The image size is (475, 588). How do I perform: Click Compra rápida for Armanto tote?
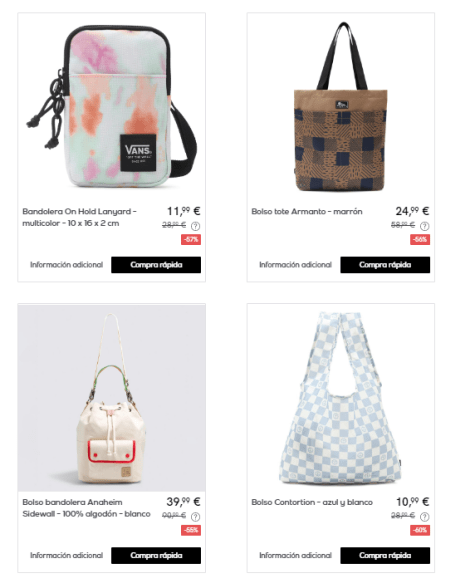[385, 265]
